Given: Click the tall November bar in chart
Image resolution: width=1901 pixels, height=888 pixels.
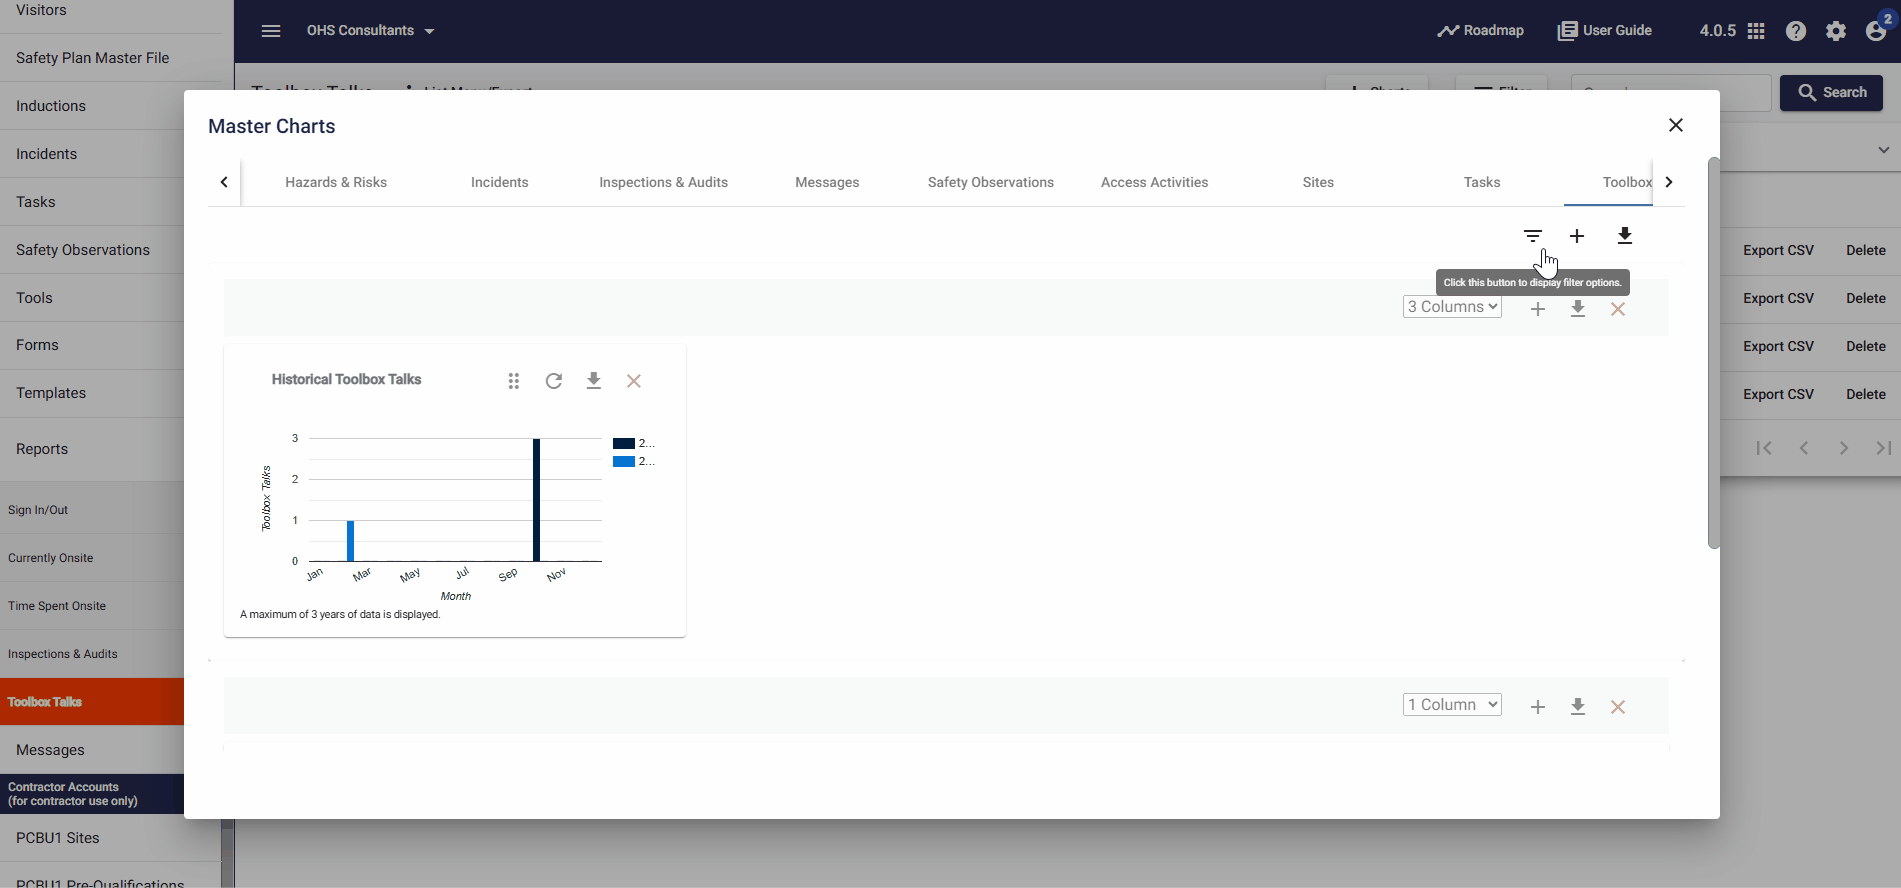Looking at the screenshot, I should tap(537, 500).
